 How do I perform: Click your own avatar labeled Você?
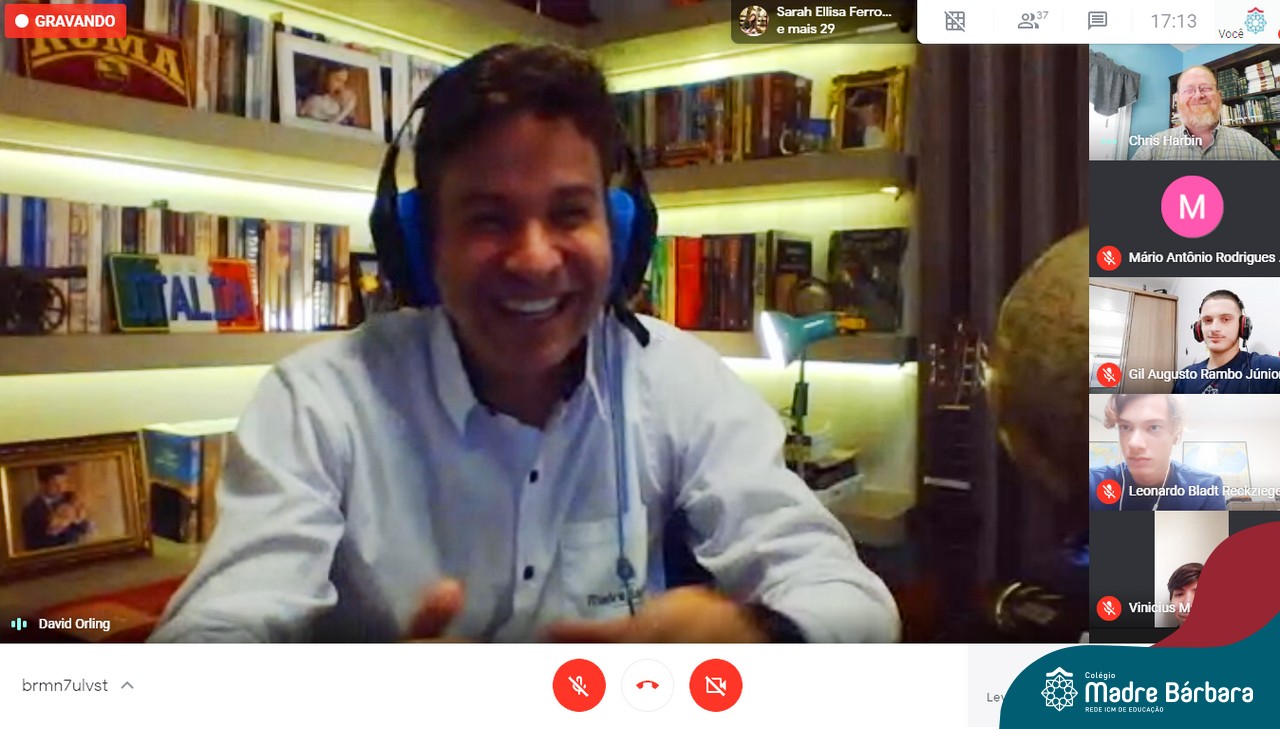click(1254, 20)
